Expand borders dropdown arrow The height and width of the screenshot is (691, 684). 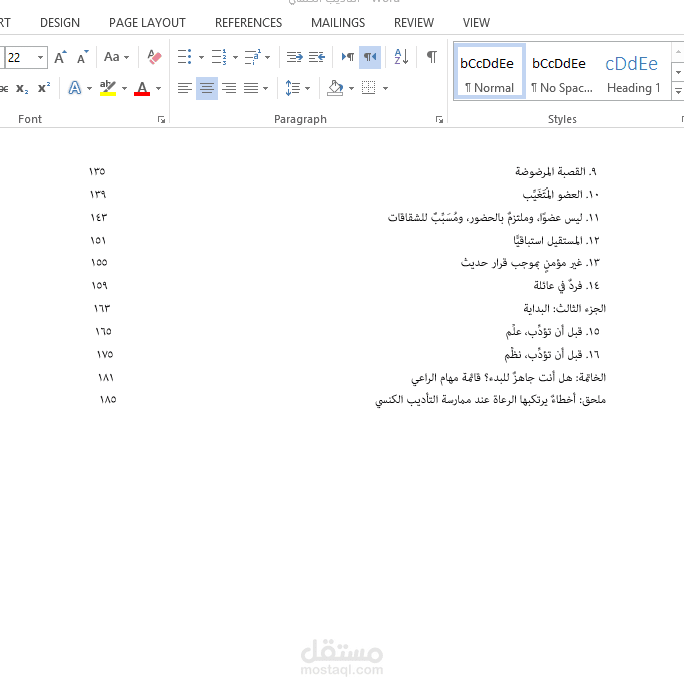(x=386, y=88)
